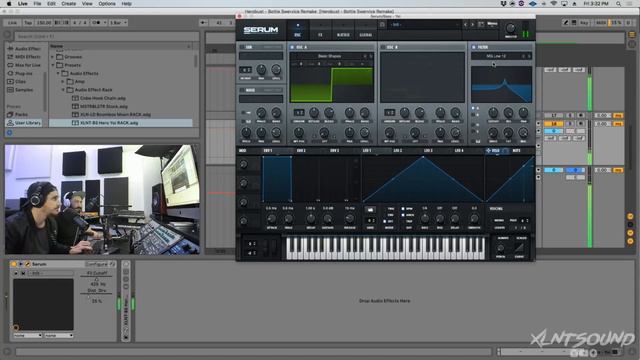Click the Tap tempo button
Image resolution: width=640 pixels, height=360 pixels.
coord(28,23)
